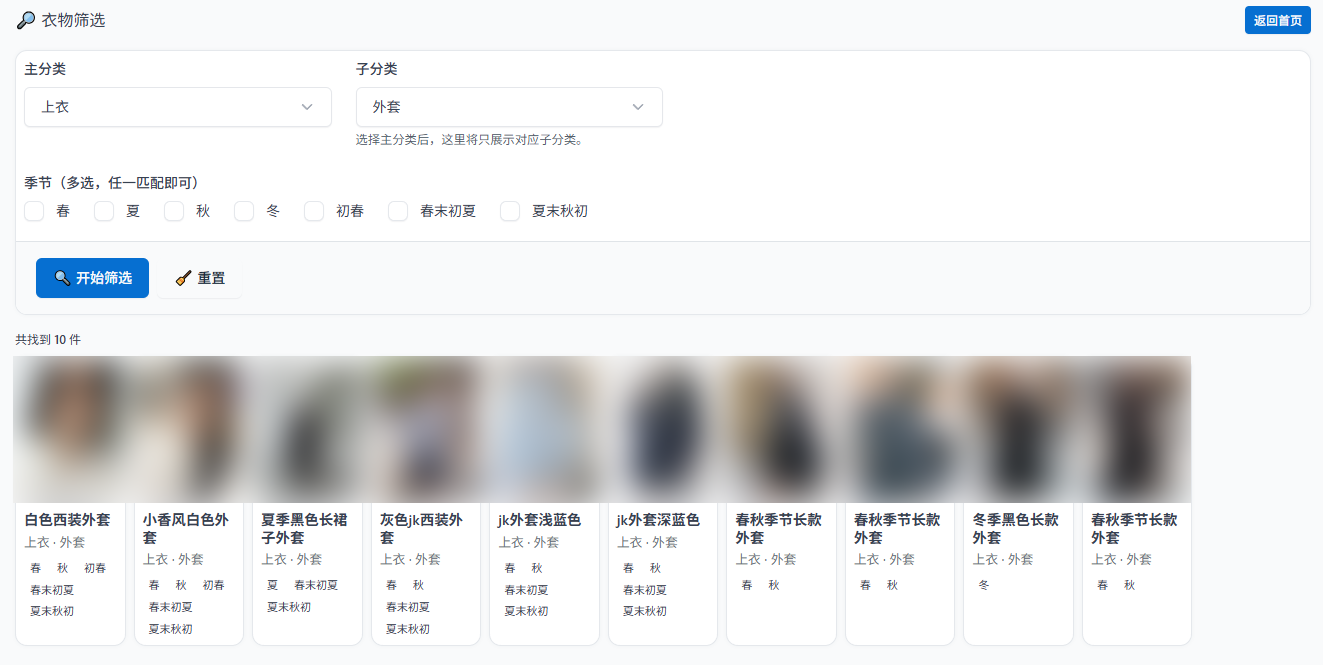
Task: Open the 子分类 dropdown showing 外套
Action: pyautogui.click(x=509, y=107)
